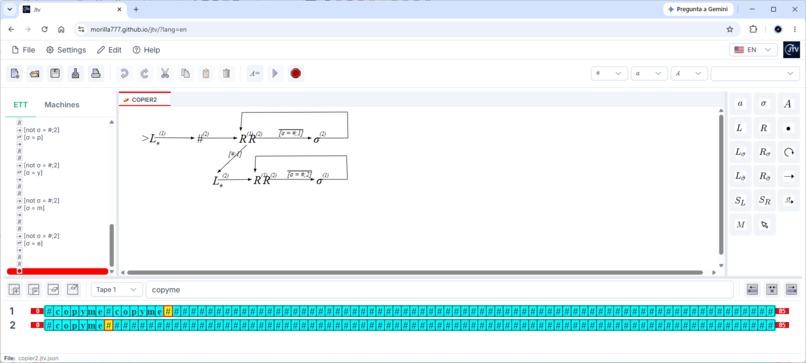Select the circular loop arrow tool
The image size is (806, 363).
(x=788, y=152)
